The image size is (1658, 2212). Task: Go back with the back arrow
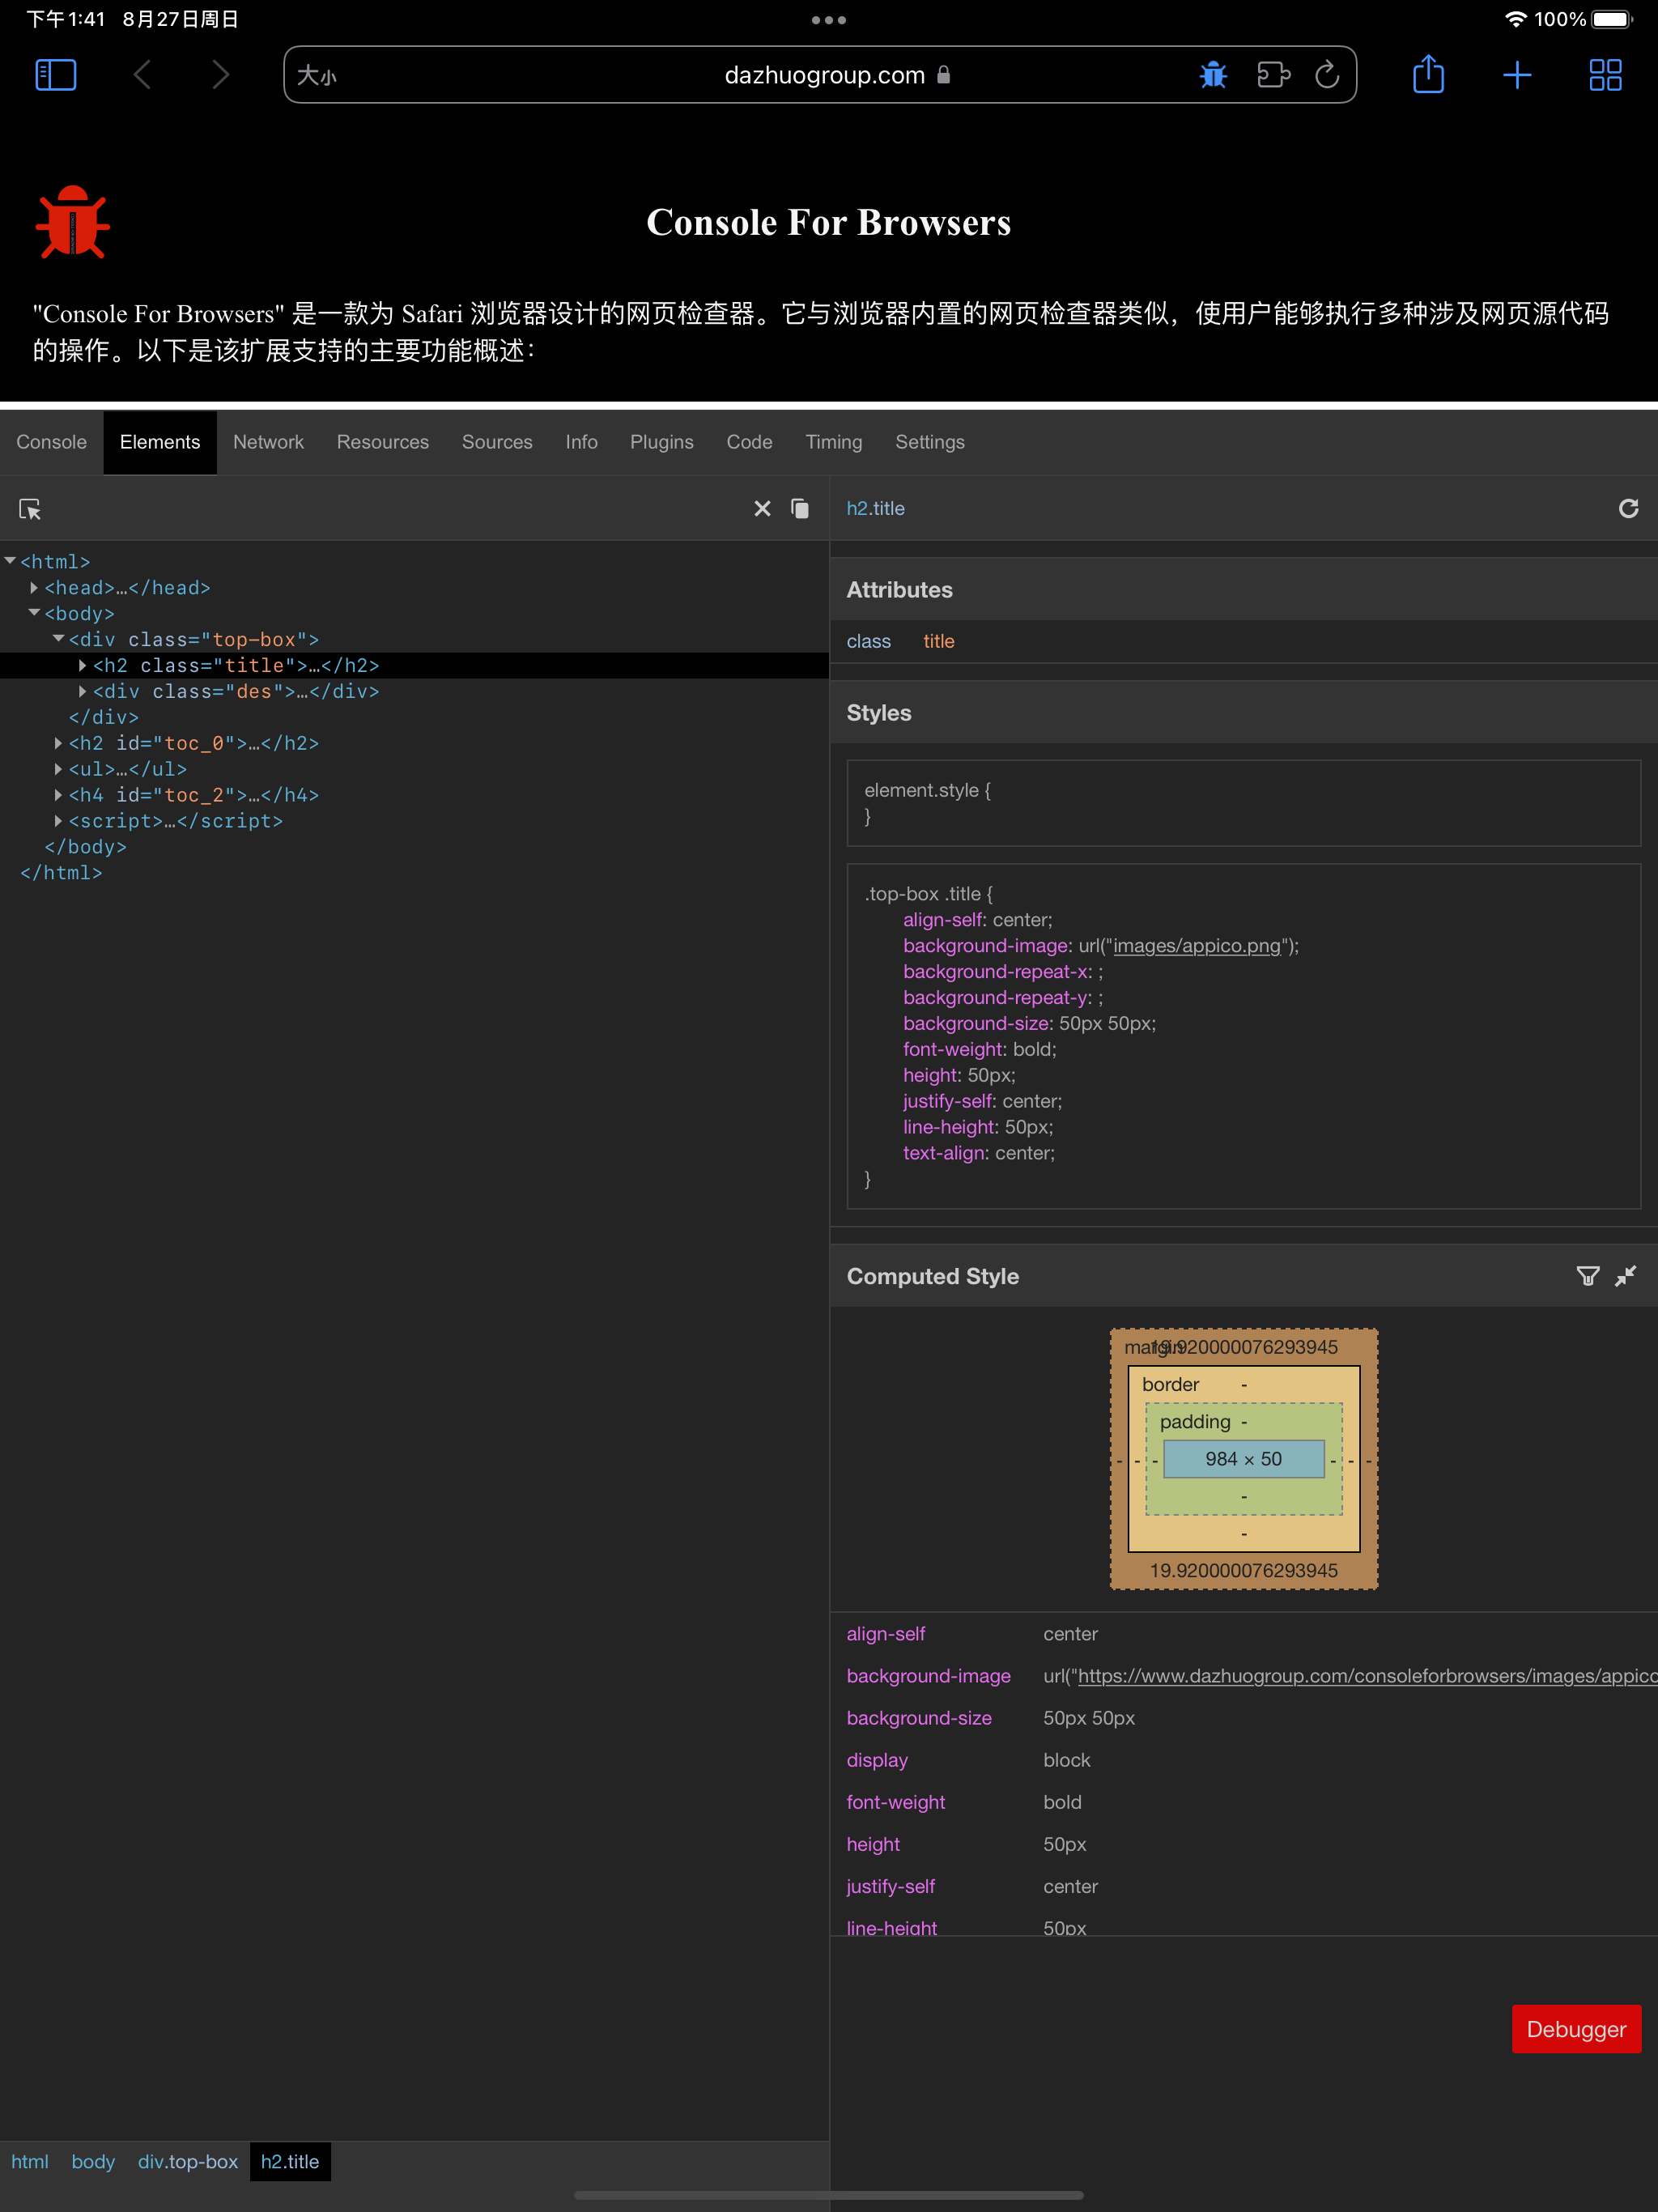(x=143, y=75)
